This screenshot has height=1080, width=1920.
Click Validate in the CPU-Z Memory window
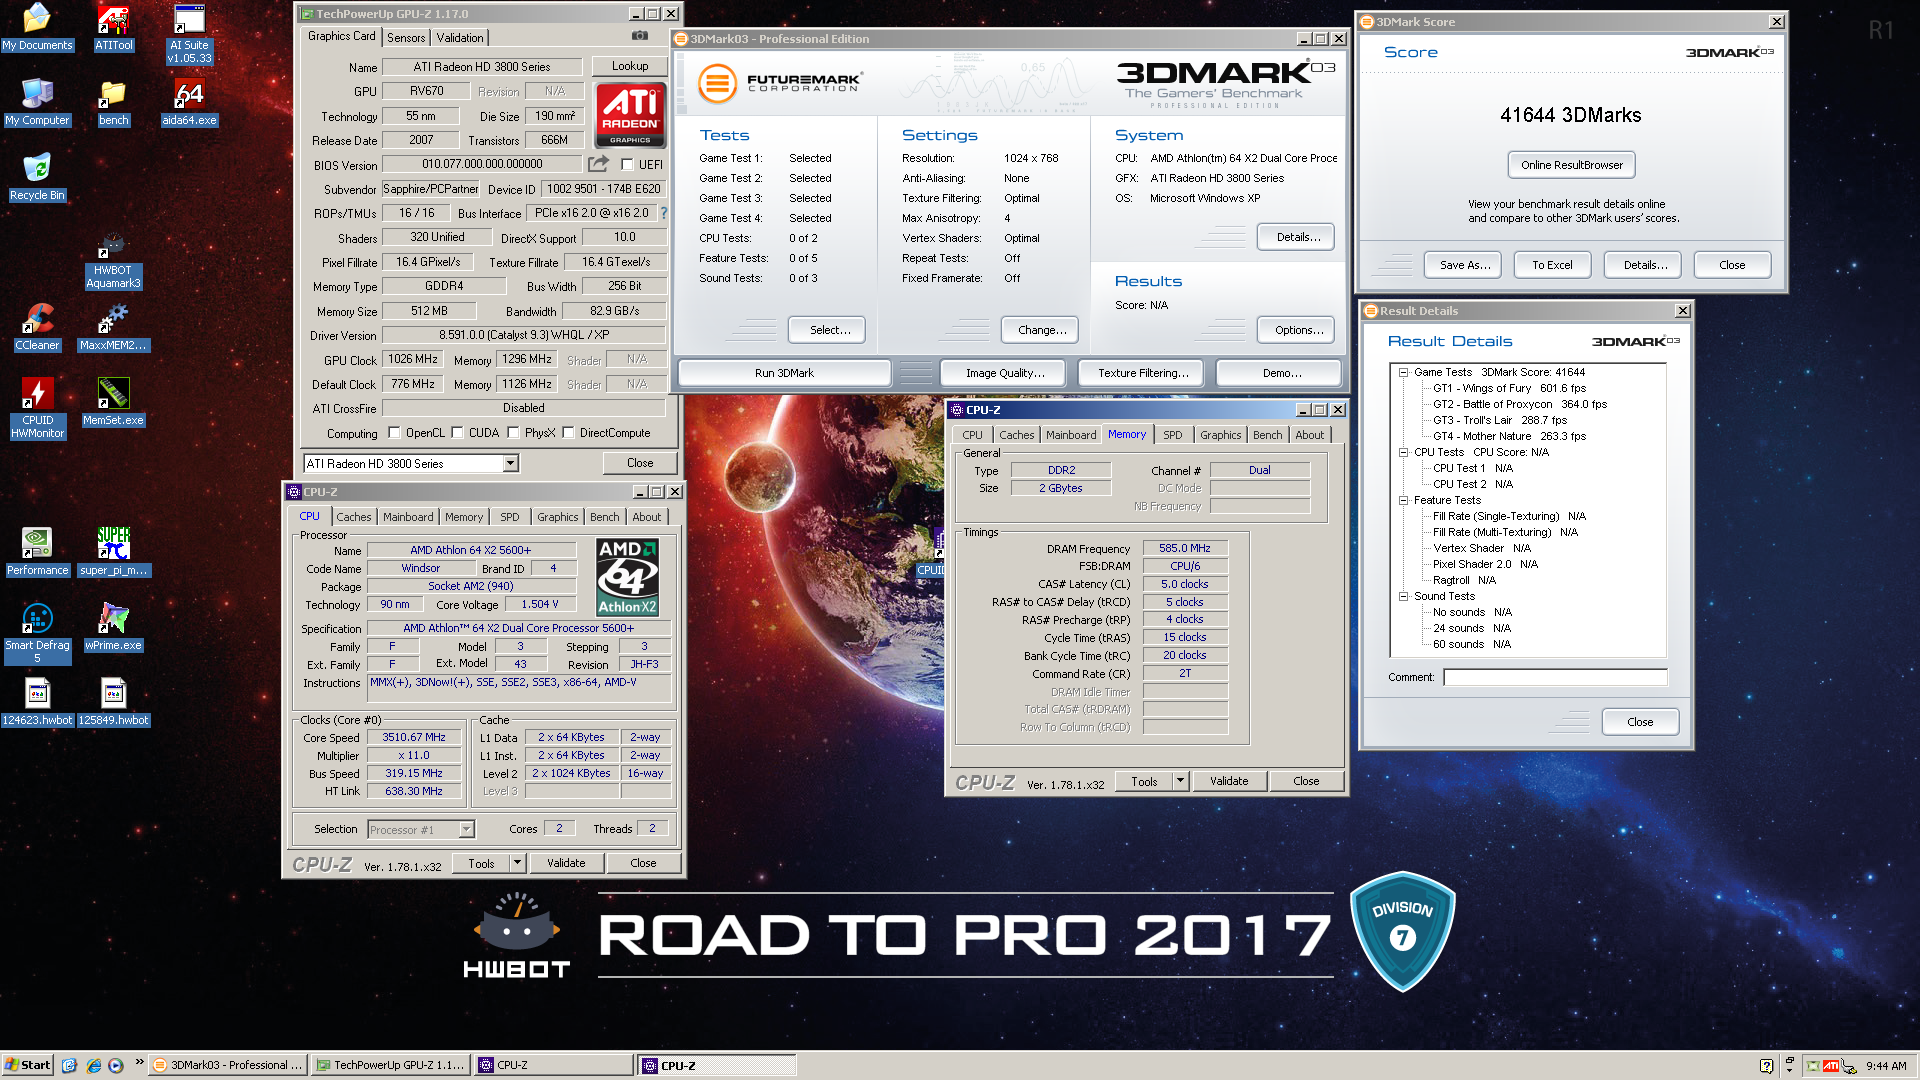click(x=1229, y=781)
